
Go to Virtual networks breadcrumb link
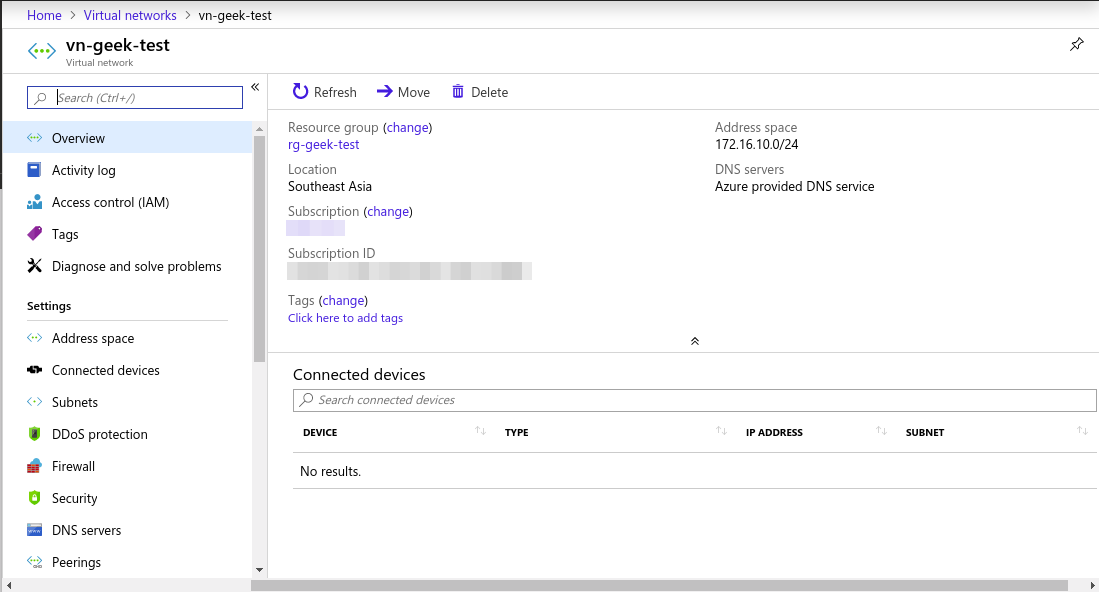tap(130, 15)
